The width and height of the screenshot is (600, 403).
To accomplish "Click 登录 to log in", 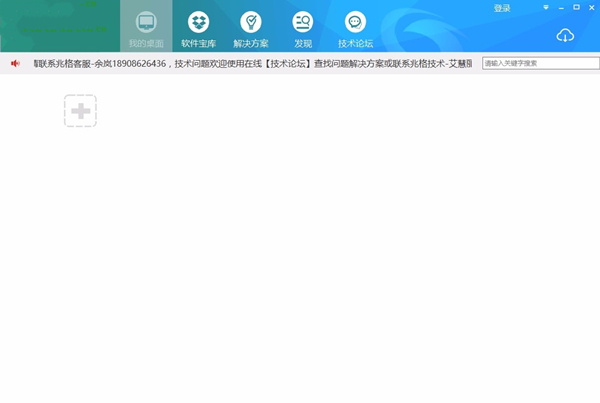I will 502,8.
